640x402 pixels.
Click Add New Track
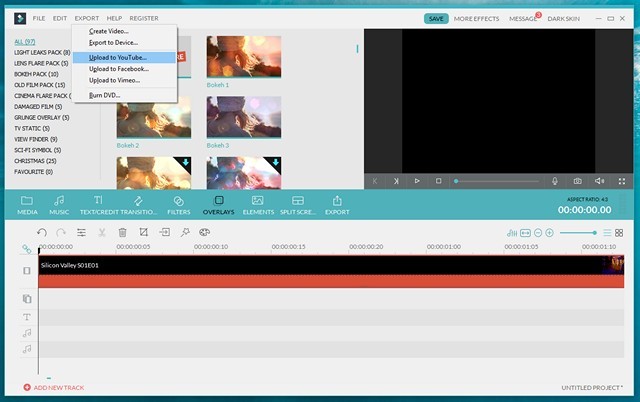click(x=54, y=387)
